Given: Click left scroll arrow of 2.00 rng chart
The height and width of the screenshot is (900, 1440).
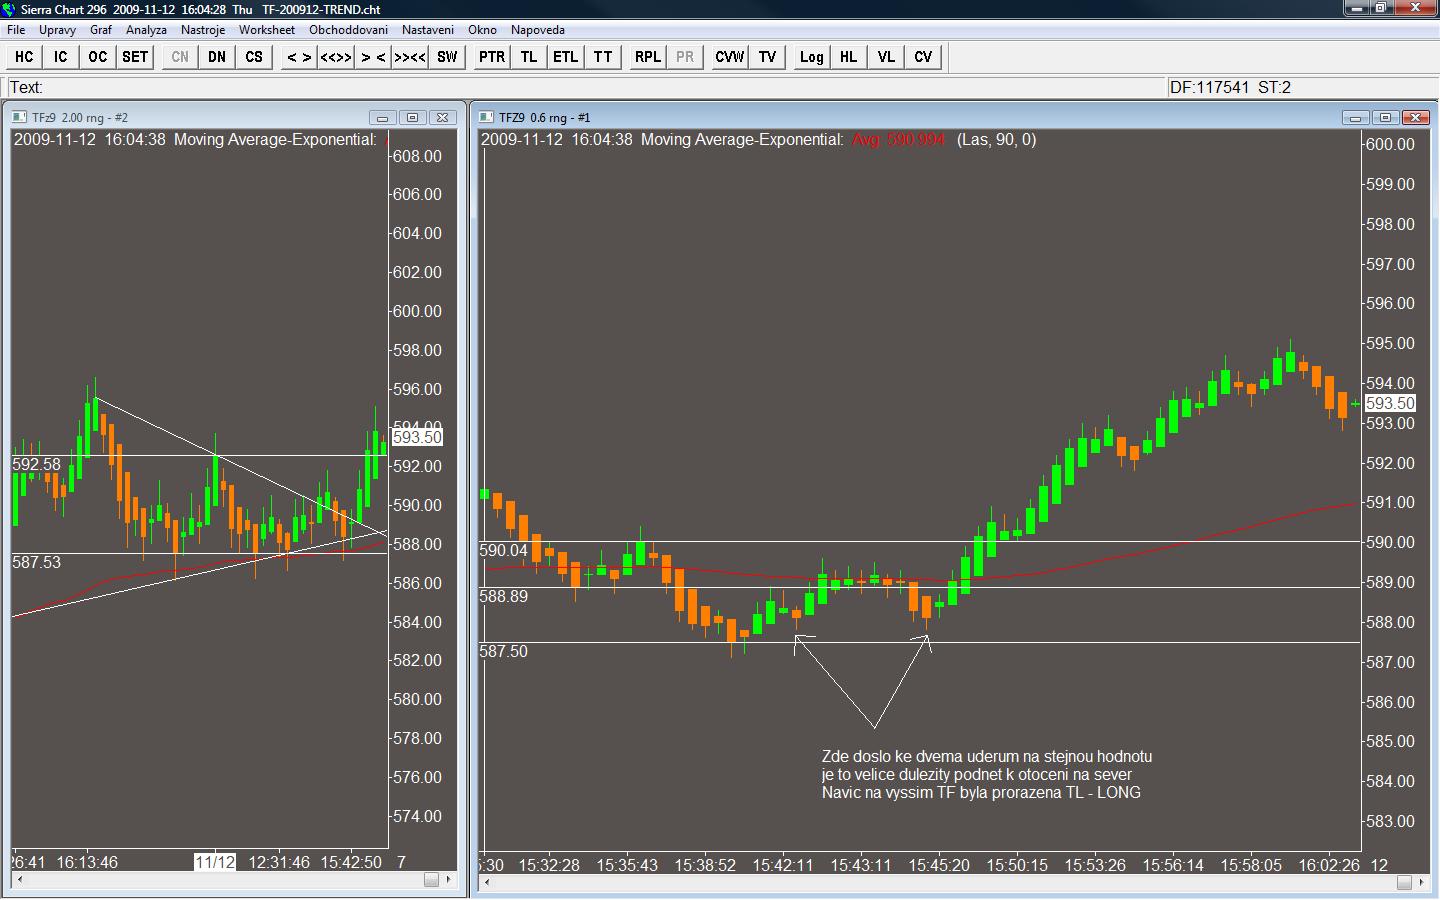Looking at the screenshot, I should point(19,880).
